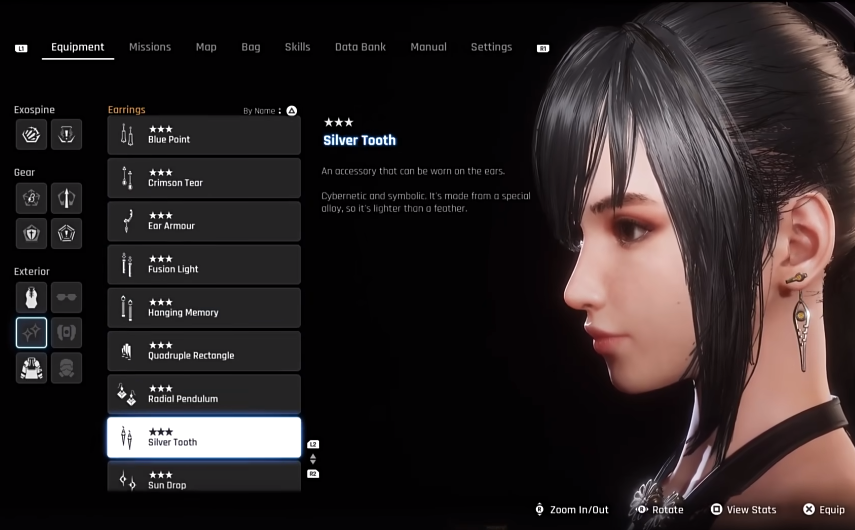Switch to the Missions tab

tap(150, 47)
